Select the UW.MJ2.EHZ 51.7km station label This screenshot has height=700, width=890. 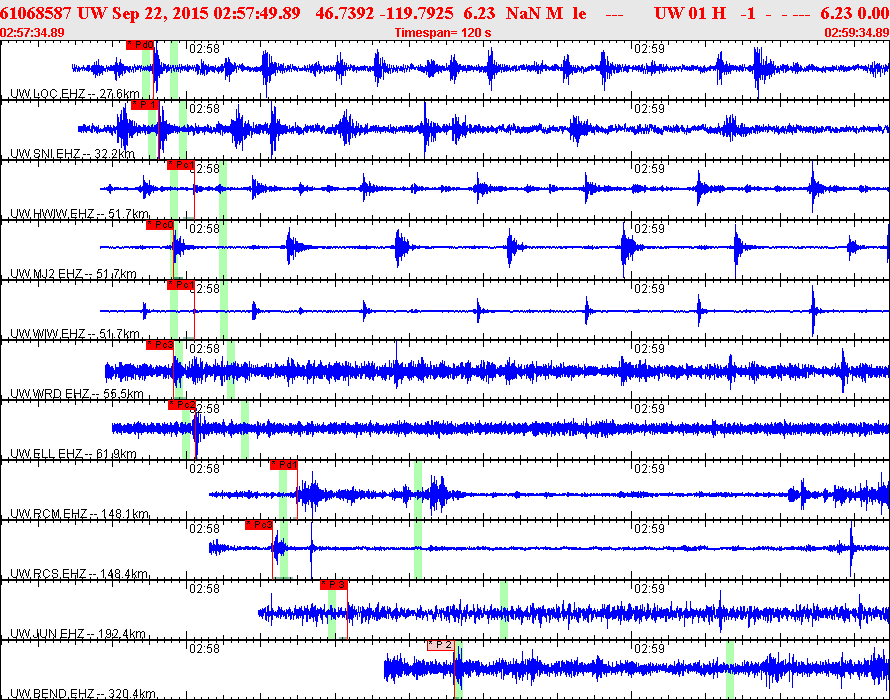(73, 274)
